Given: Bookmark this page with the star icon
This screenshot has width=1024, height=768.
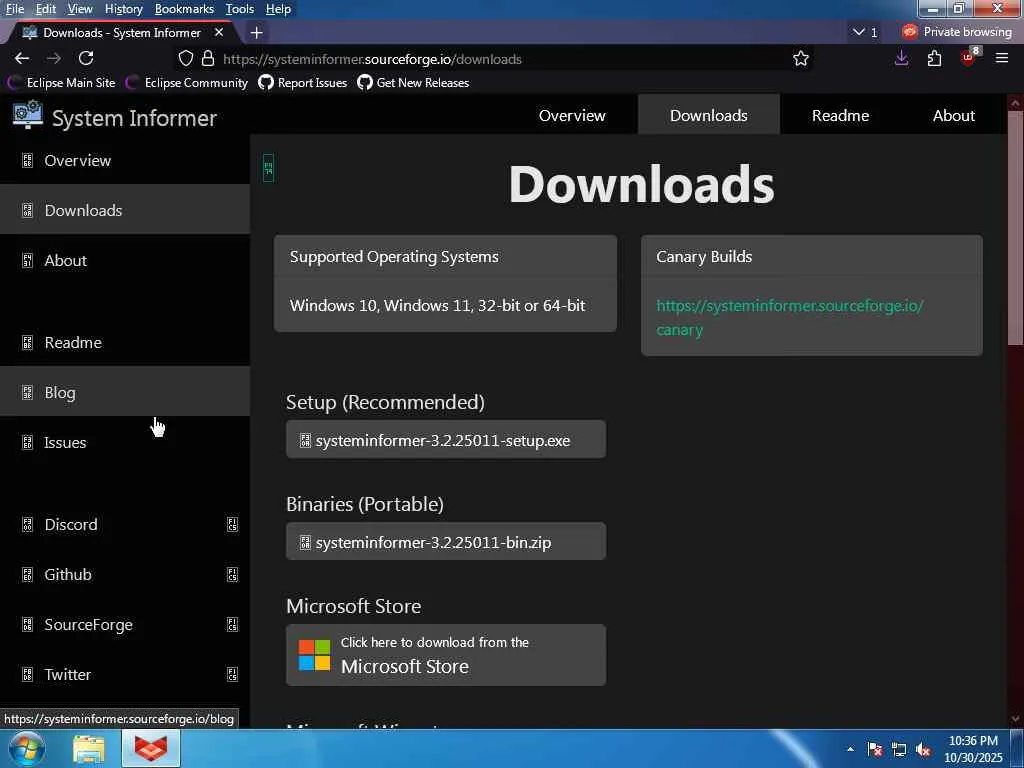Looking at the screenshot, I should 801,59.
